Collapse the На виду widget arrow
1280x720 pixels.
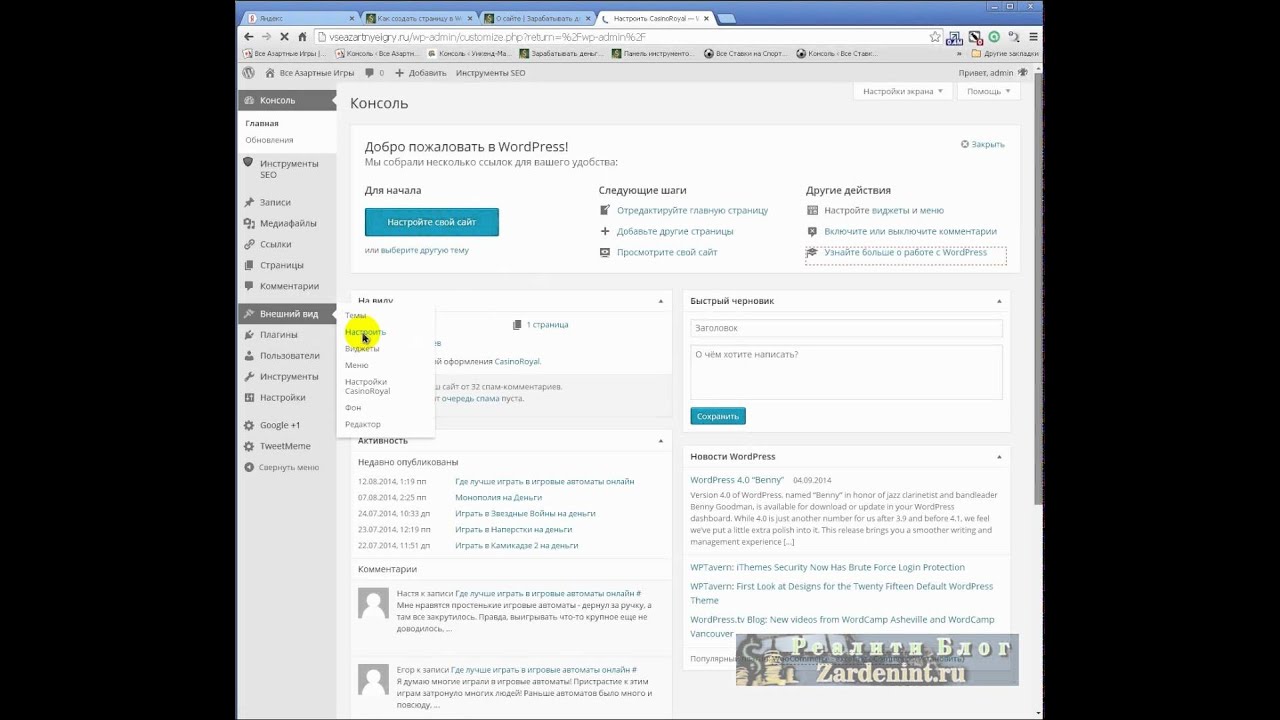click(x=660, y=301)
